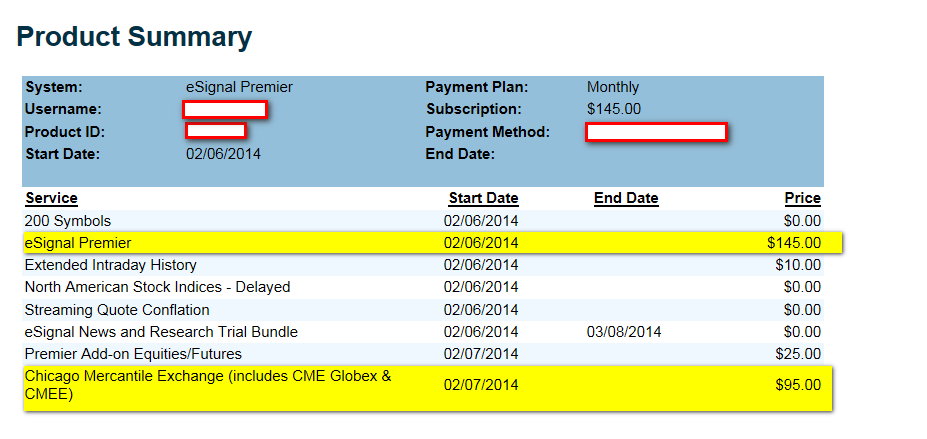The width and height of the screenshot is (927, 439).
Task: Click the $145.00 price in the highlighted row
Action: (794, 243)
